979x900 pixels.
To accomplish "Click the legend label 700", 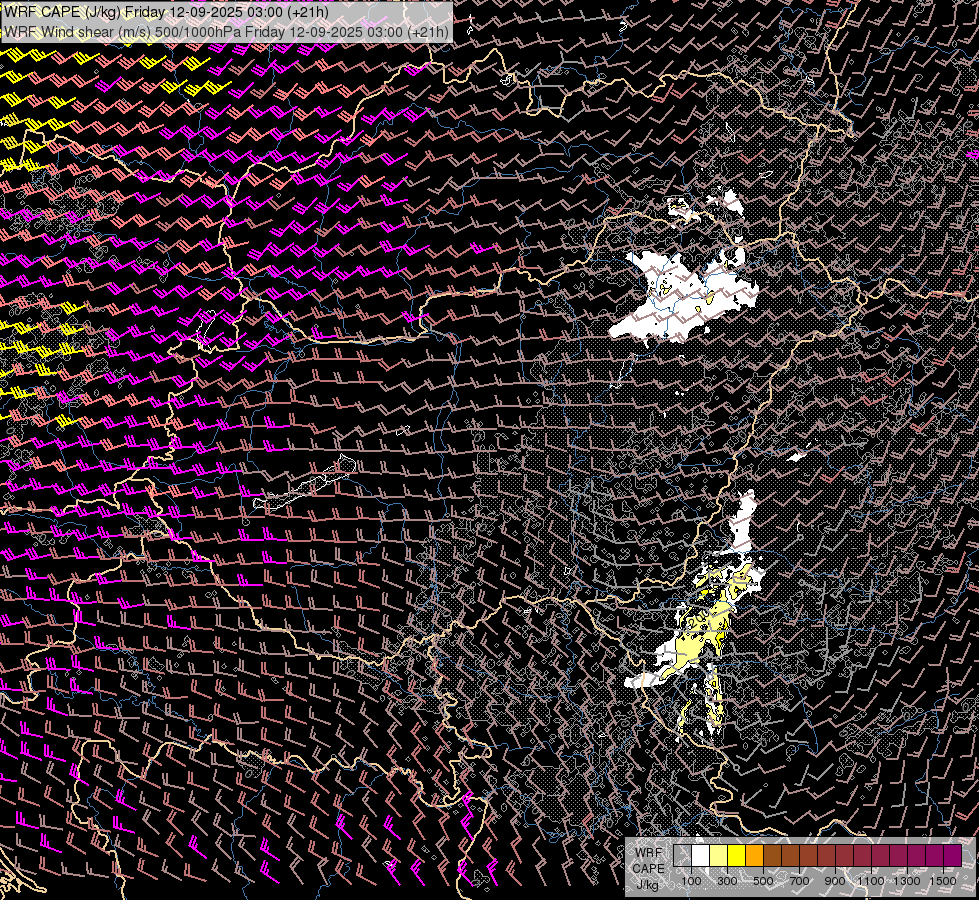I will pos(799,881).
